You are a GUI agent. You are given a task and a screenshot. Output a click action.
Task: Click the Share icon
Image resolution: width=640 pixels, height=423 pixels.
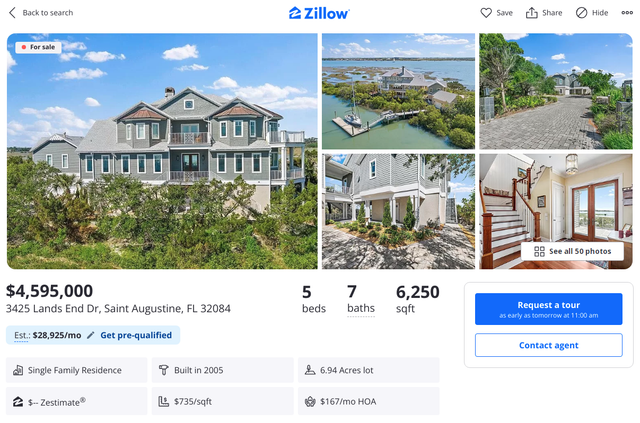[532, 13]
